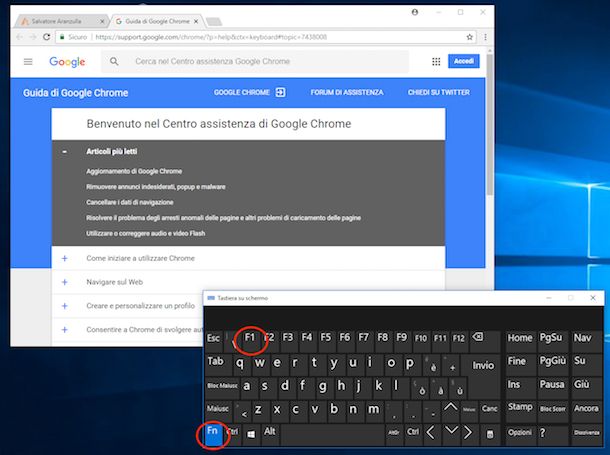Click the Fn key on the on-screen keyboard

[214, 434]
